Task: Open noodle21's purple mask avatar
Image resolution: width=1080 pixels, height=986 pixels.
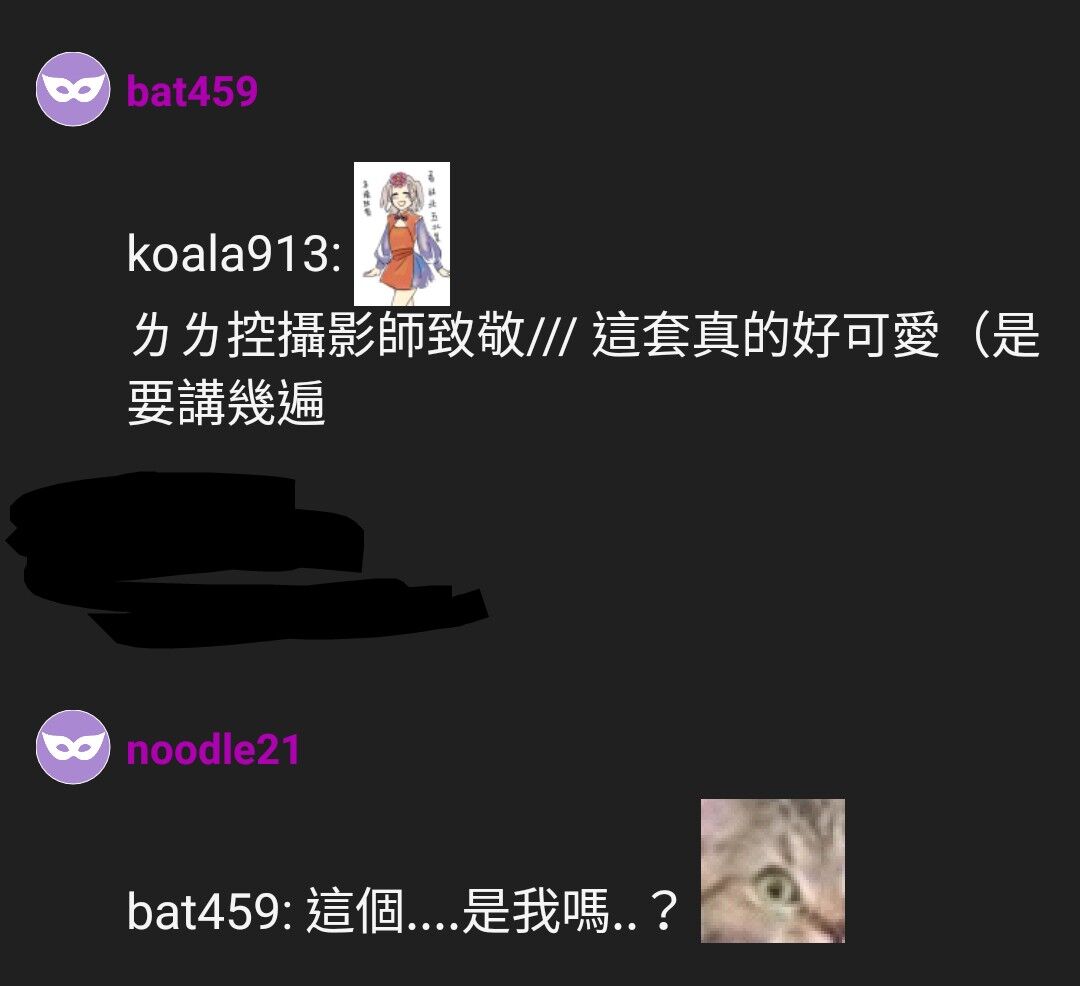Action: [x=73, y=747]
